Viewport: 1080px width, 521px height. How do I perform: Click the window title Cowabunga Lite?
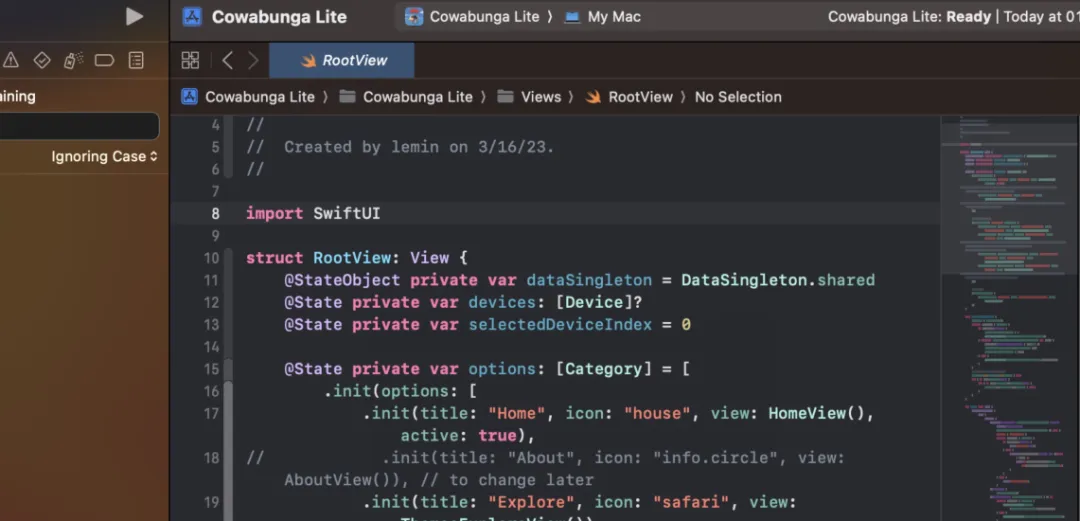point(279,17)
